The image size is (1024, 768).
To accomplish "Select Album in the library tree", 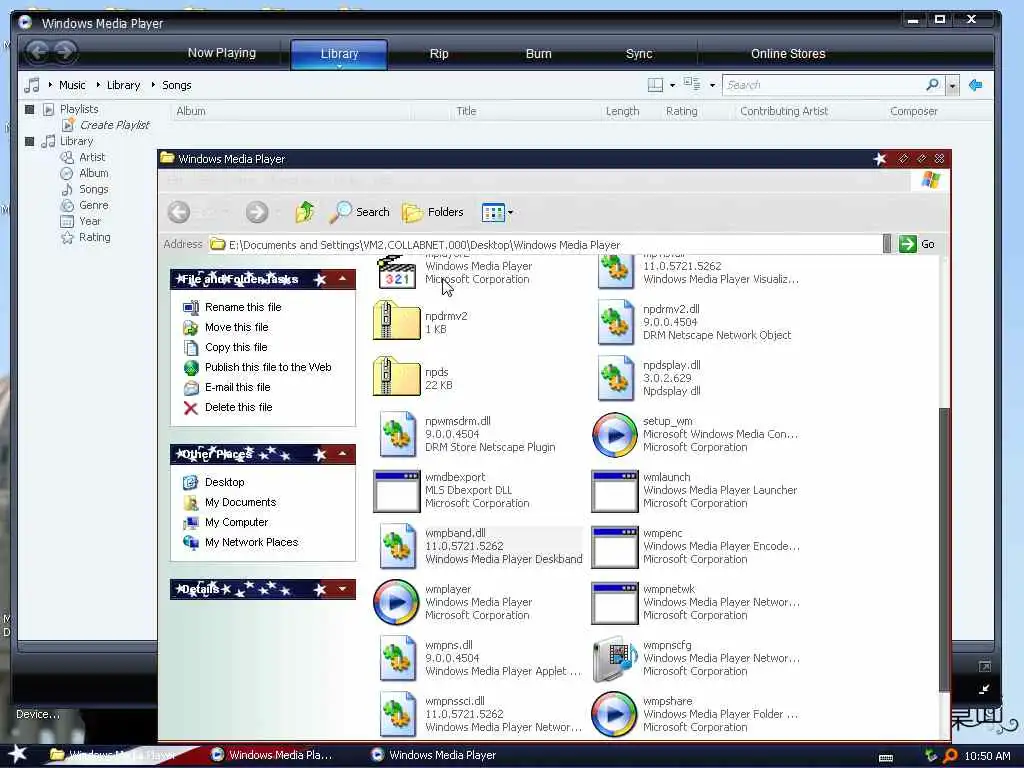I will pos(93,173).
